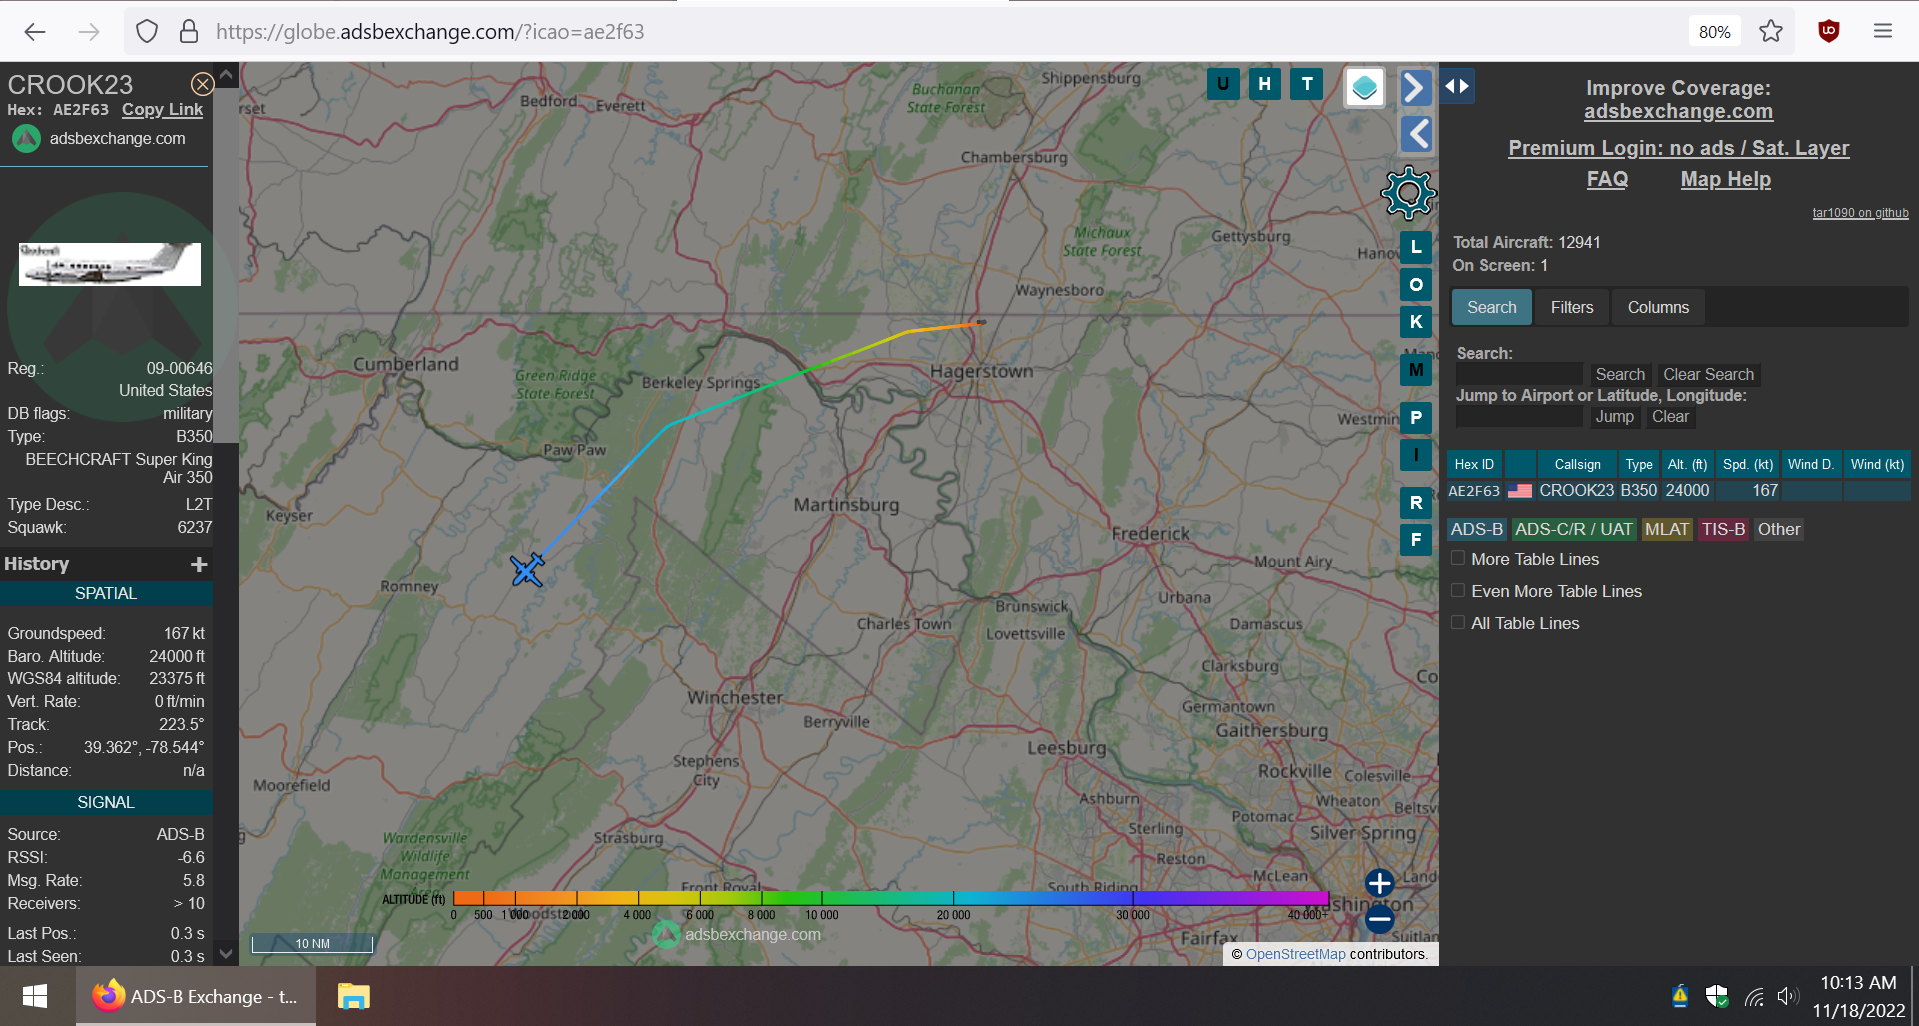Click the aircraft photo thumbnail
Screen dimensions: 1919x1026
tap(110, 264)
